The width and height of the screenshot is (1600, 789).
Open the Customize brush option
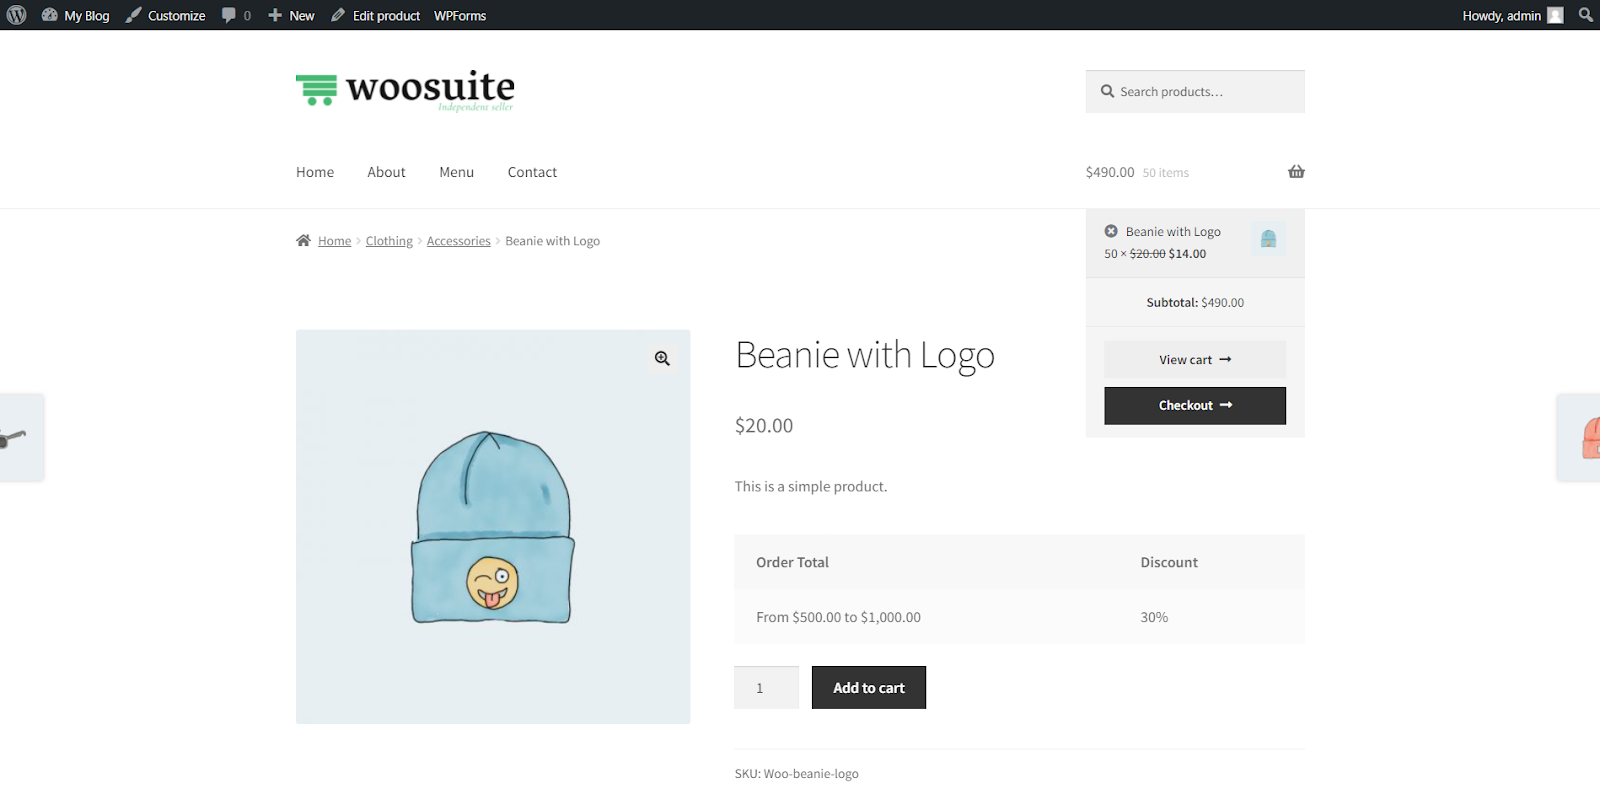coord(165,15)
